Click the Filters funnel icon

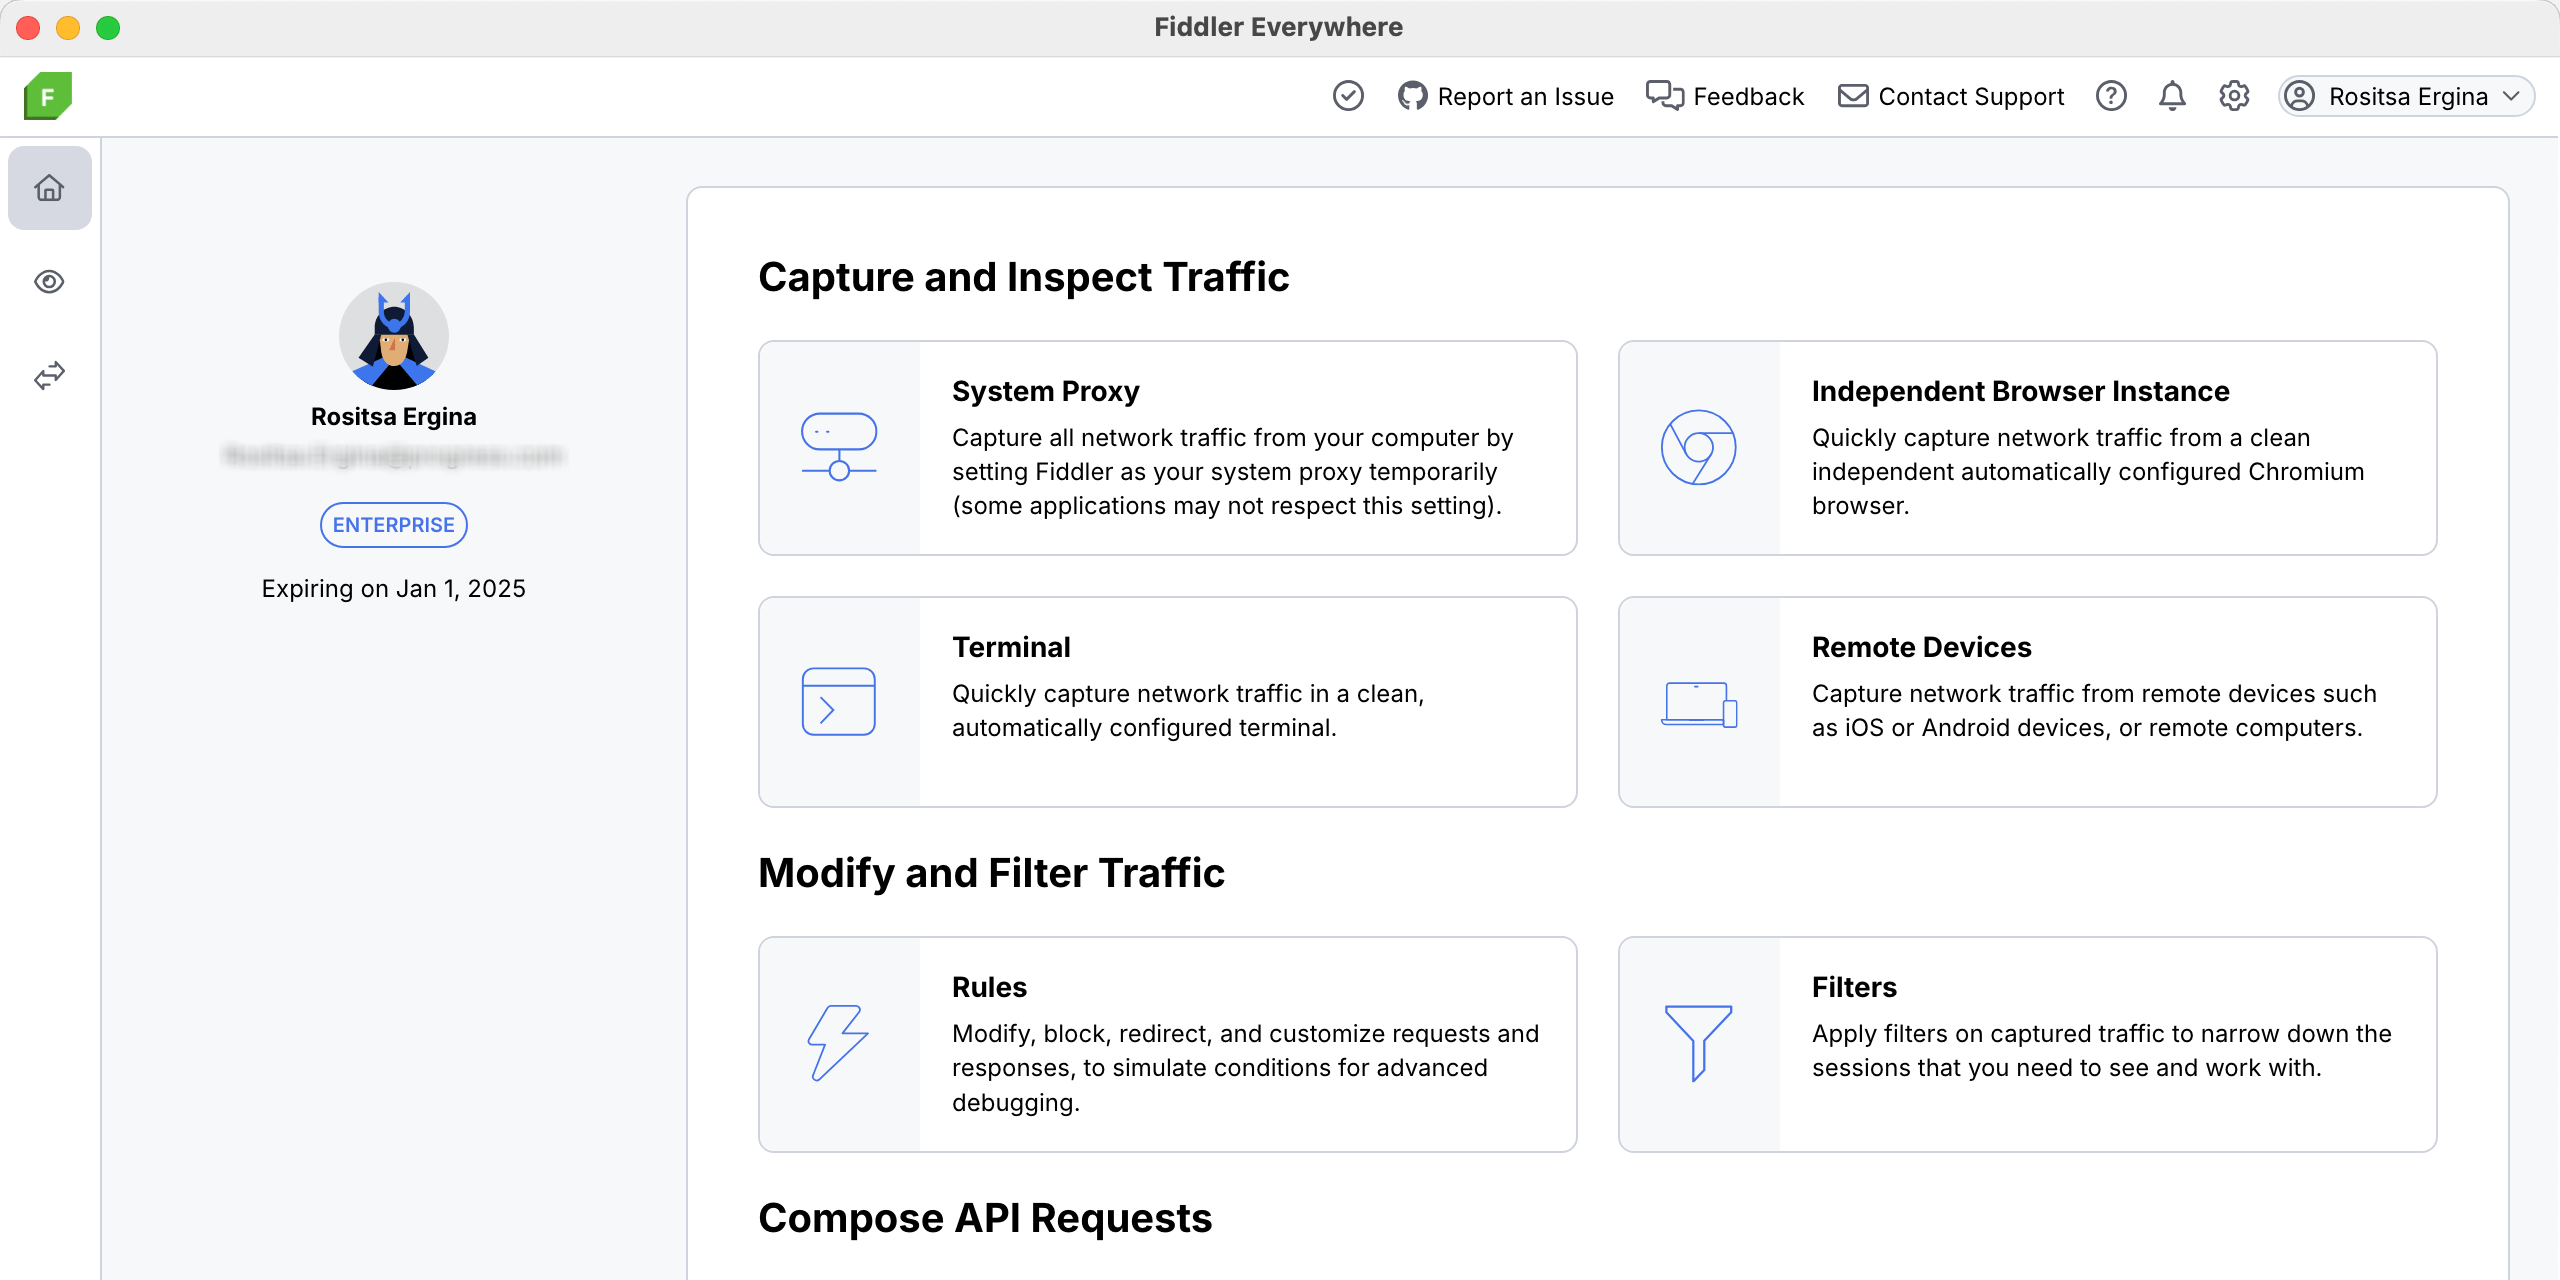click(1698, 1043)
